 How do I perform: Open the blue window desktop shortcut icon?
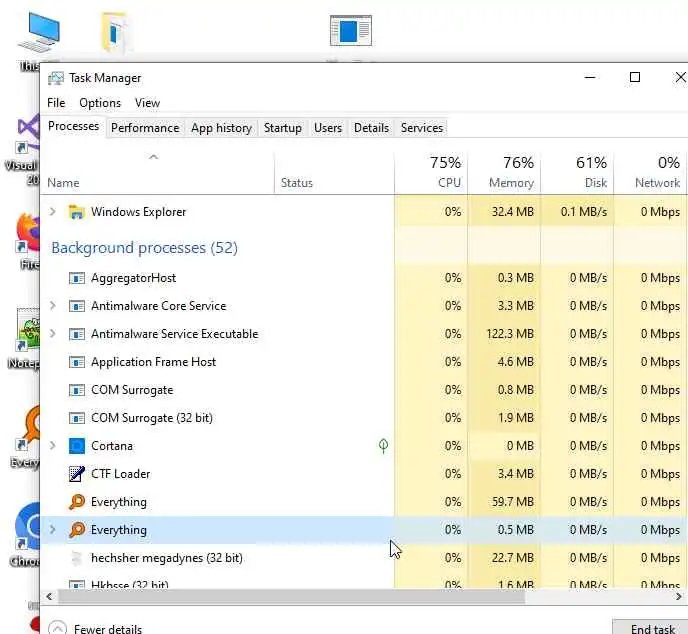point(351,31)
